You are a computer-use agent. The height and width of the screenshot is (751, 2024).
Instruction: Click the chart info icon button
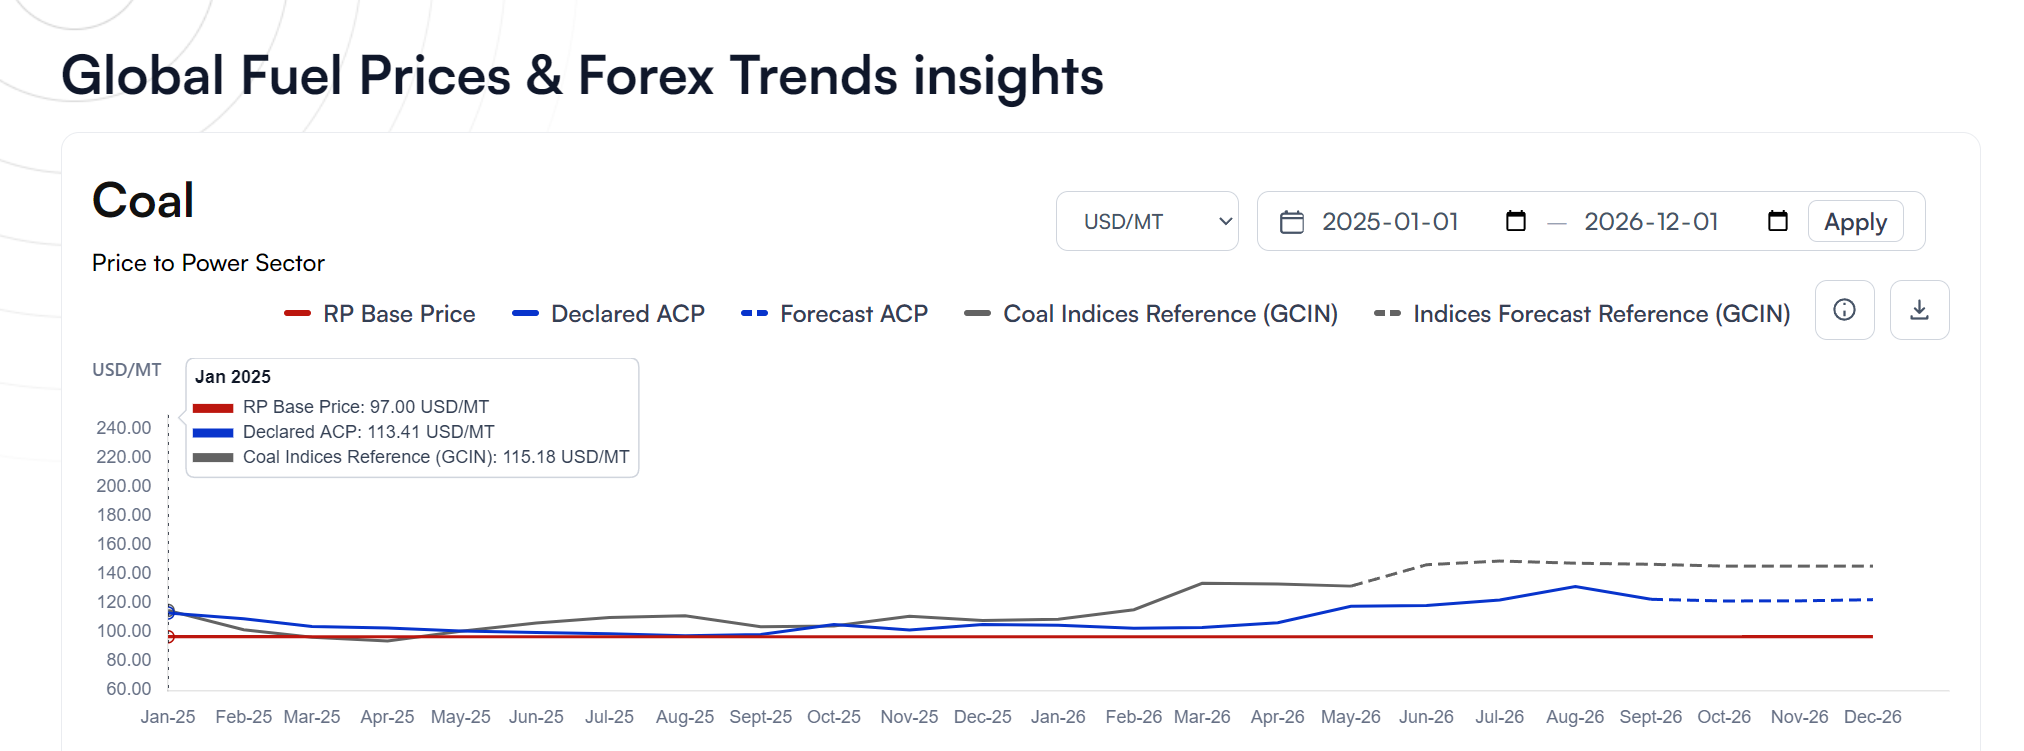pyautogui.click(x=1844, y=310)
